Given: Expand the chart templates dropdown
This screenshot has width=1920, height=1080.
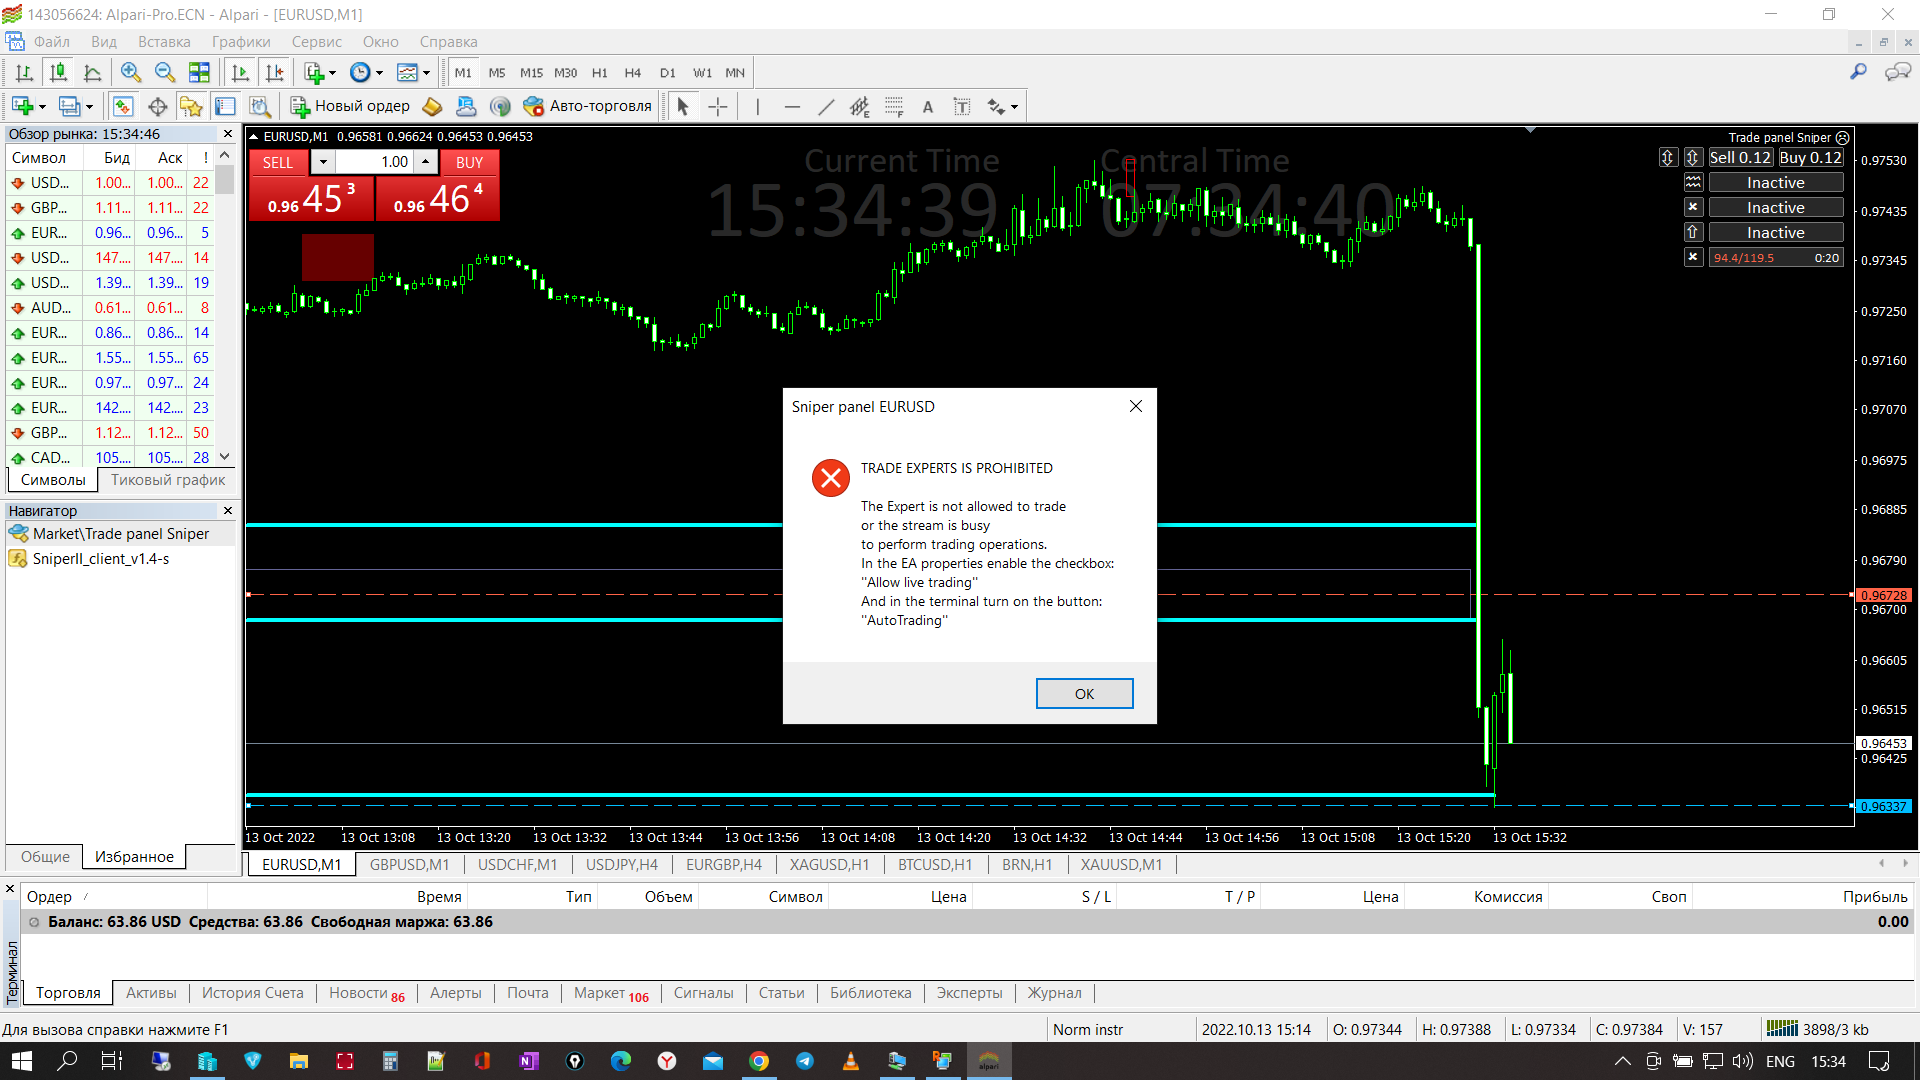Looking at the screenshot, I should tap(427, 72).
